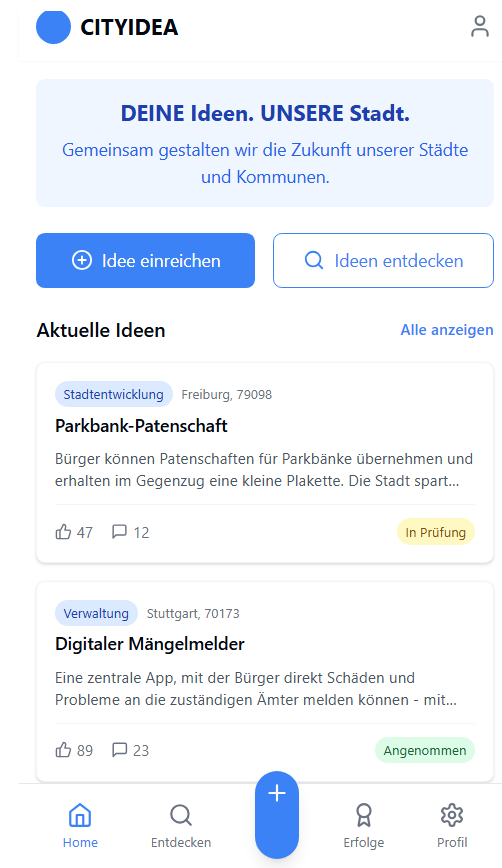Select the Verwaltung category tag
Image resolution: width=502 pixels, height=868 pixels.
(x=96, y=613)
